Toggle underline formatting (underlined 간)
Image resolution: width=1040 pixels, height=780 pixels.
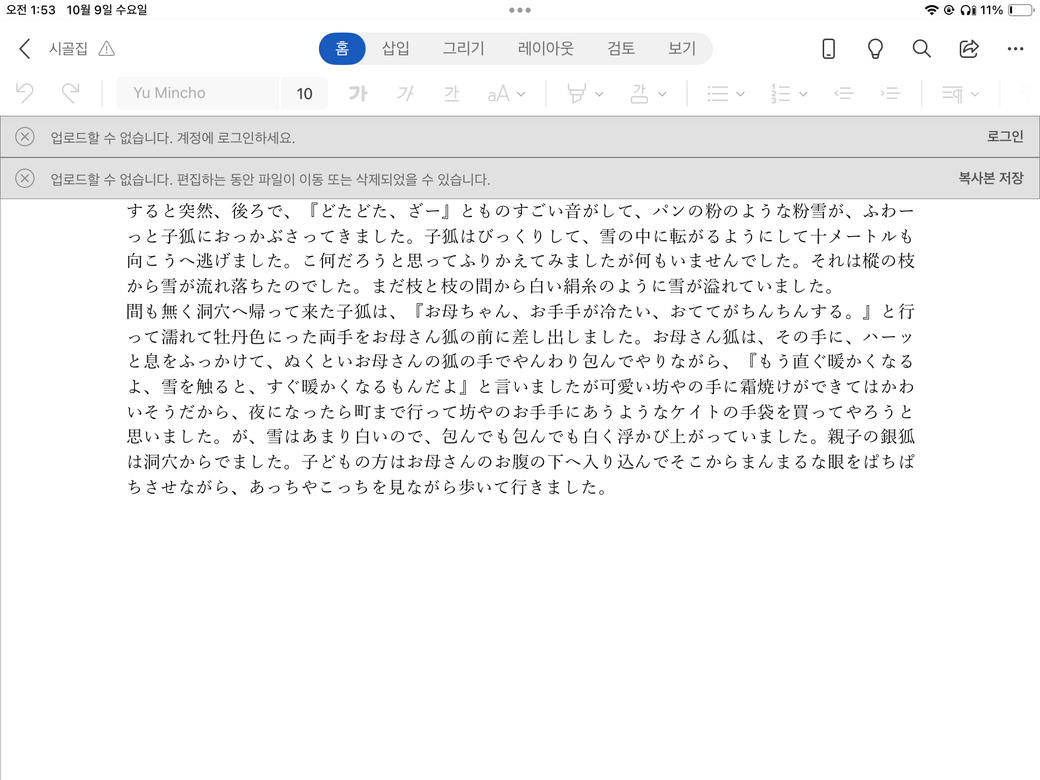[451, 93]
